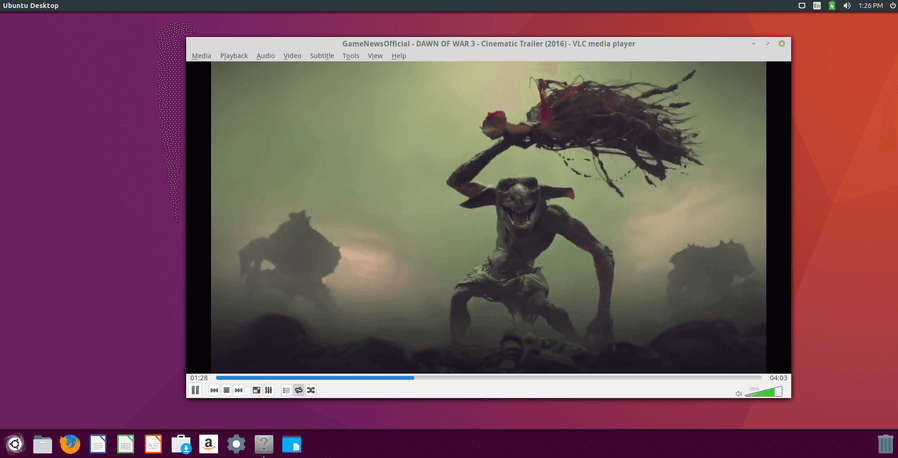Click the 01:28 elapsed time label
The image size is (898, 458).
[199, 378]
